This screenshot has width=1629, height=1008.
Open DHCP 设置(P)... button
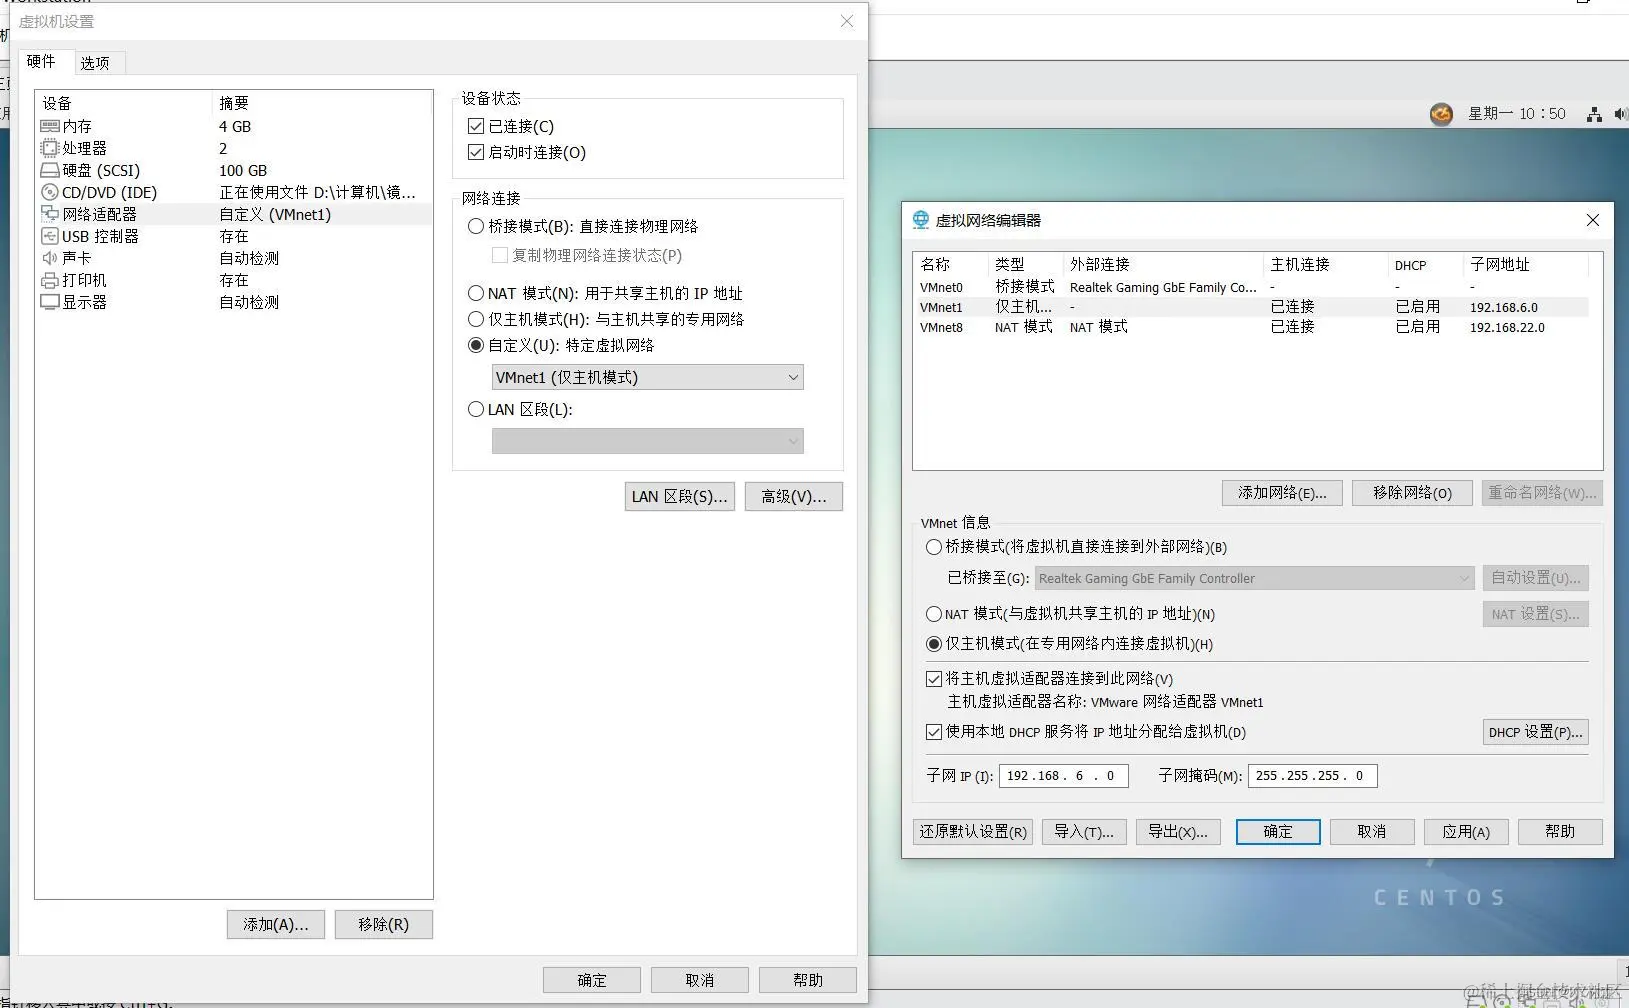1535,732
